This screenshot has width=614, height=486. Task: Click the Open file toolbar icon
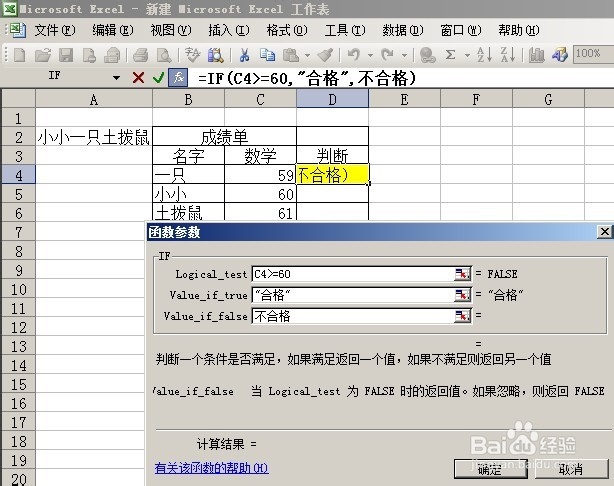(x=43, y=55)
